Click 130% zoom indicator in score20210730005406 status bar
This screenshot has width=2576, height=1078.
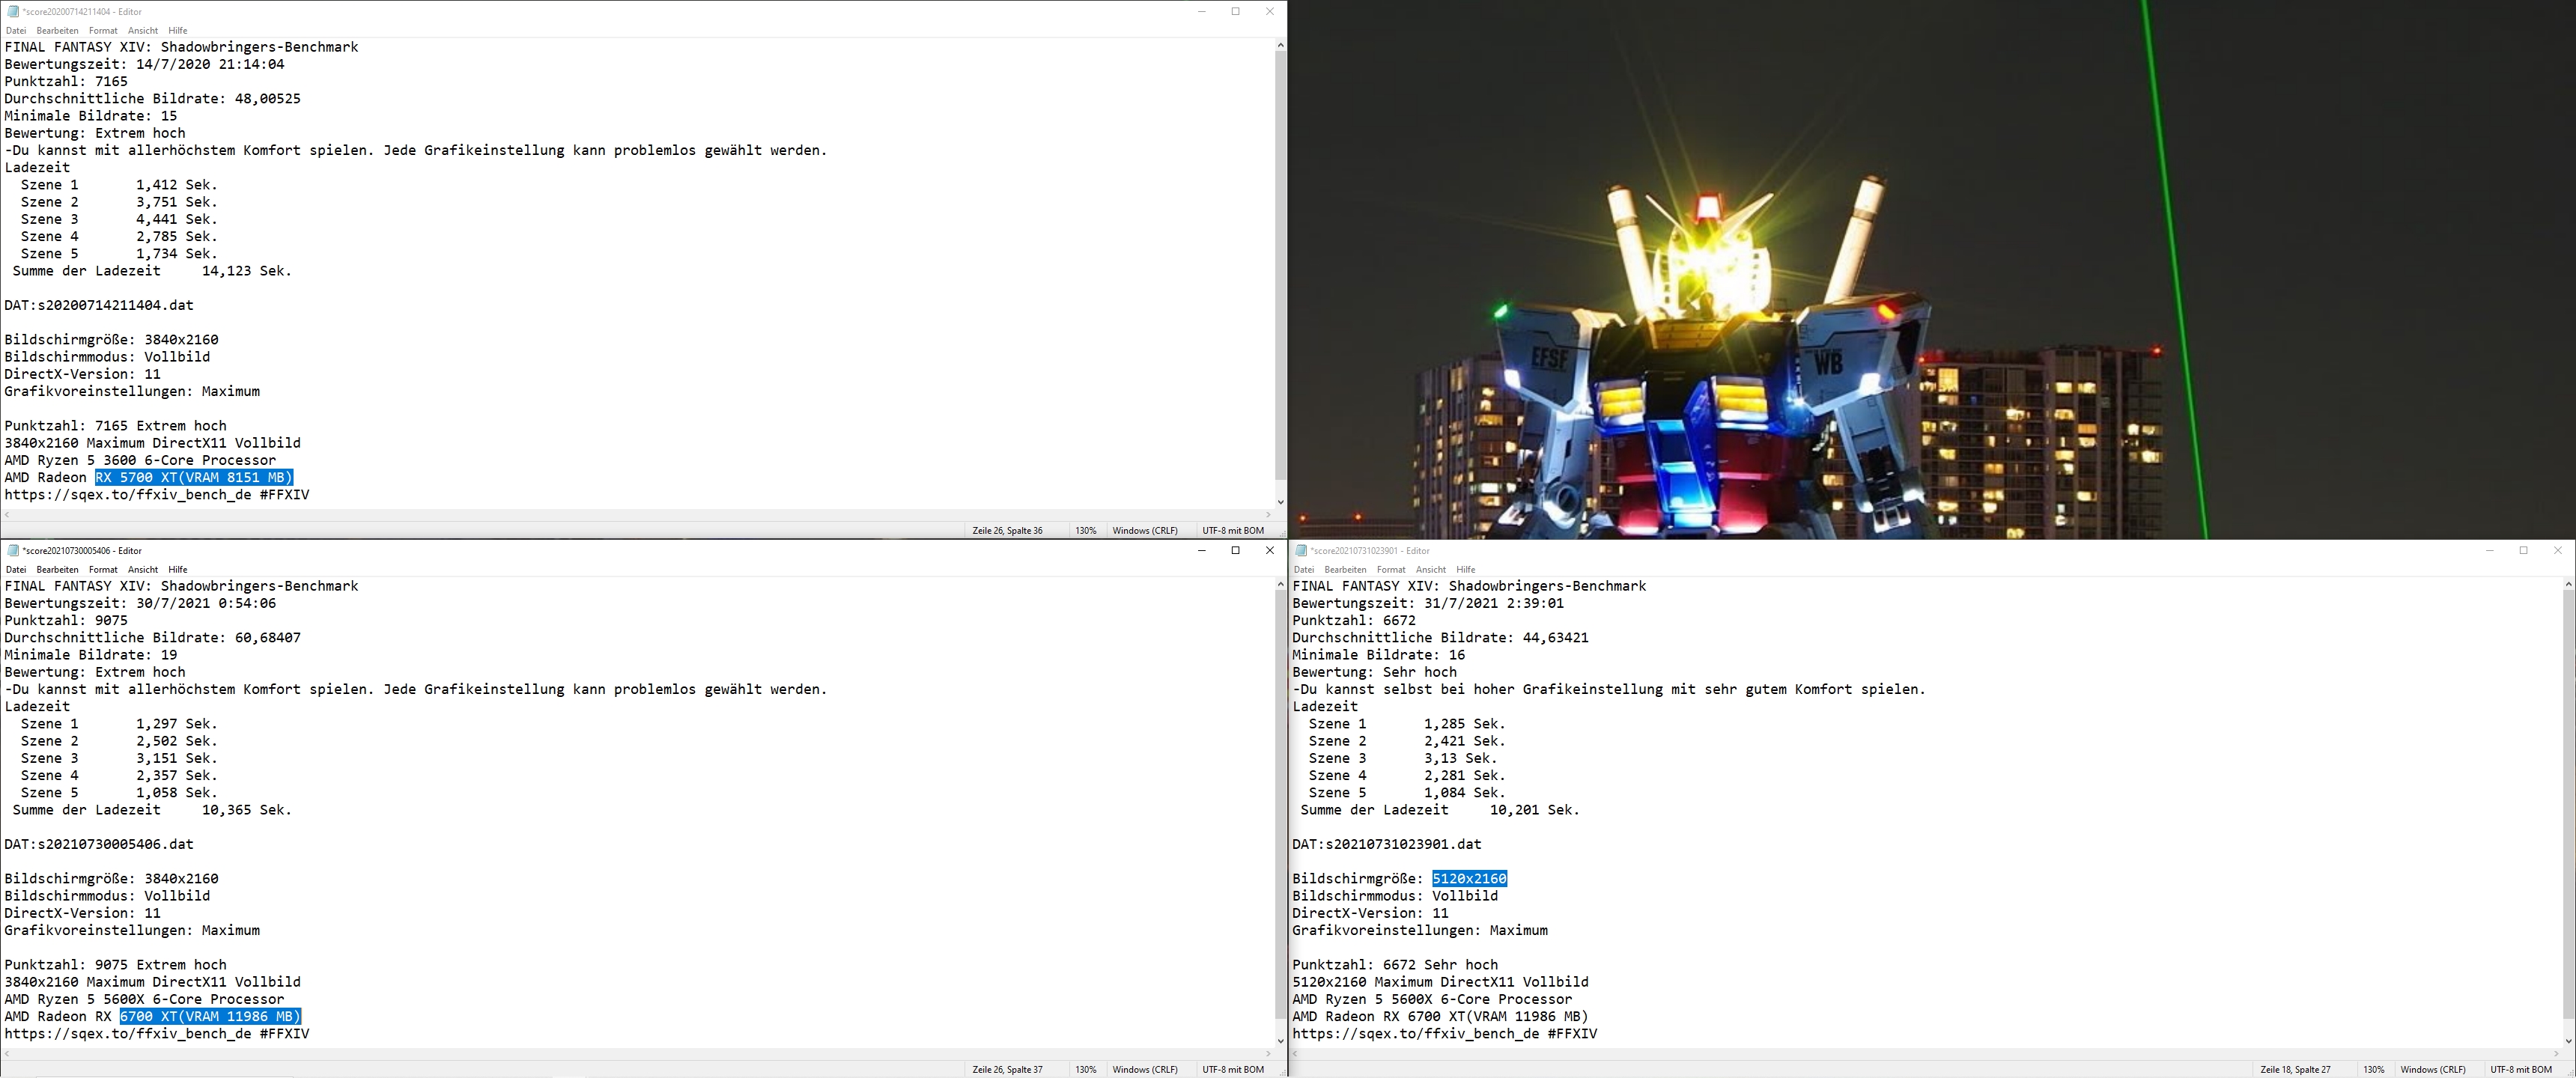(x=1086, y=1070)
